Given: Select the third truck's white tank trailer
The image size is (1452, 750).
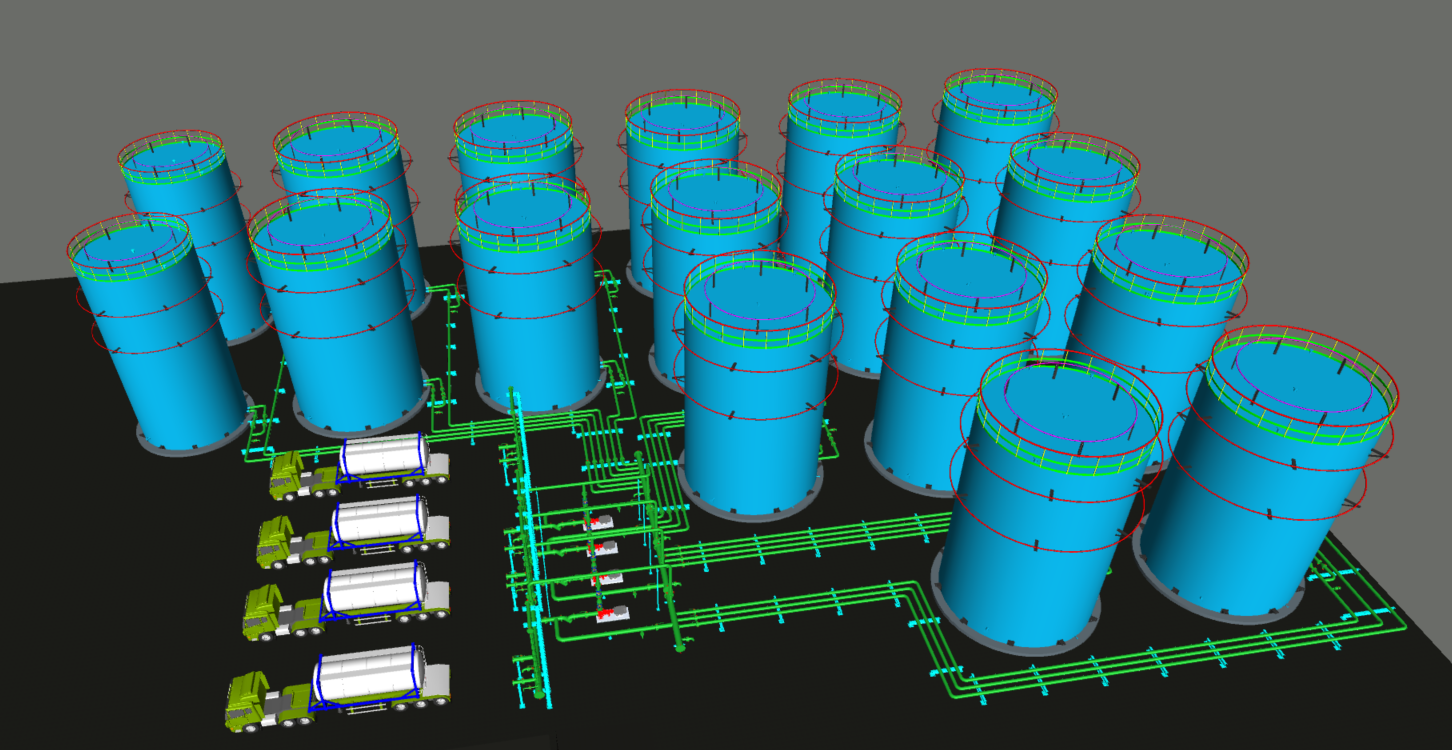Looking at the screenshot, I should click(372, 588).
